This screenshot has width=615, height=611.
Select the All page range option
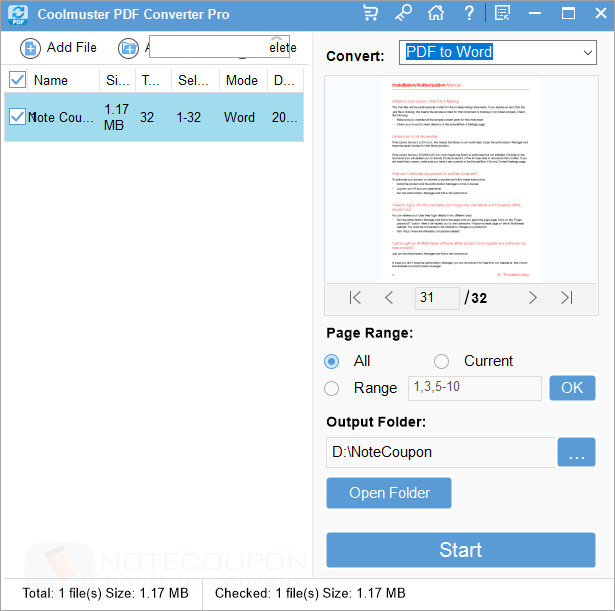click(x=331, y=361)
